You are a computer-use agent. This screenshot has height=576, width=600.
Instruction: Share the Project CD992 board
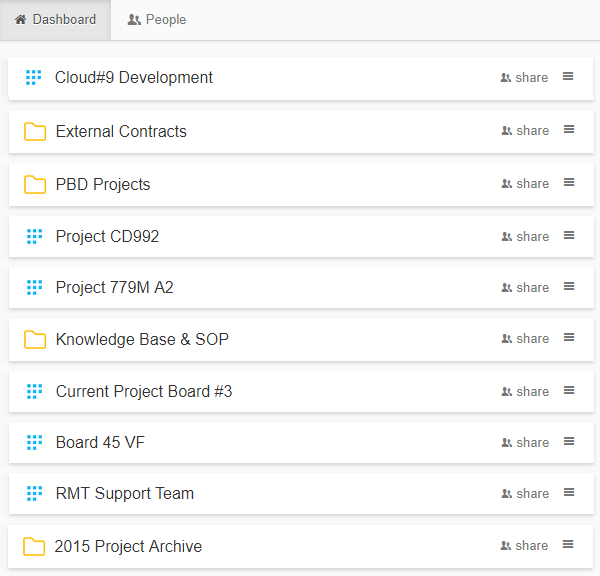(x=525, y=237)
